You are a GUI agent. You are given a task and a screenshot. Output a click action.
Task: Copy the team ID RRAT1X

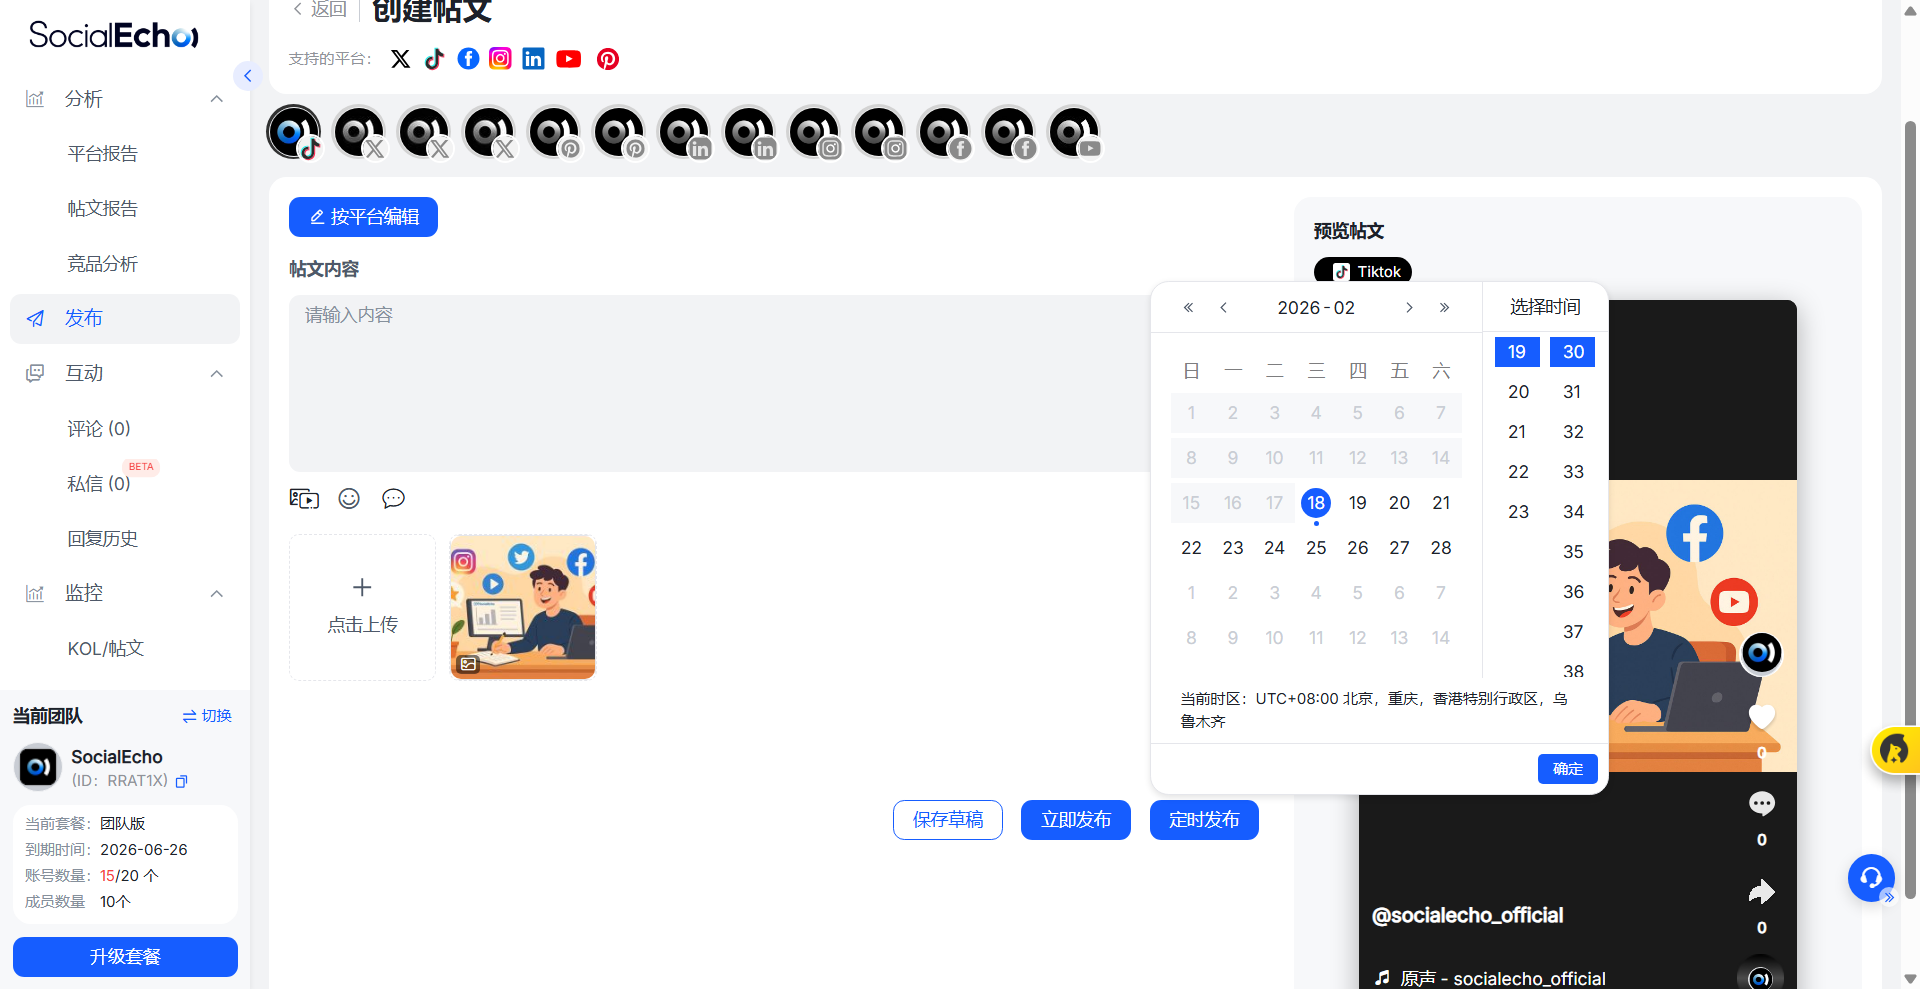[181, 781]
